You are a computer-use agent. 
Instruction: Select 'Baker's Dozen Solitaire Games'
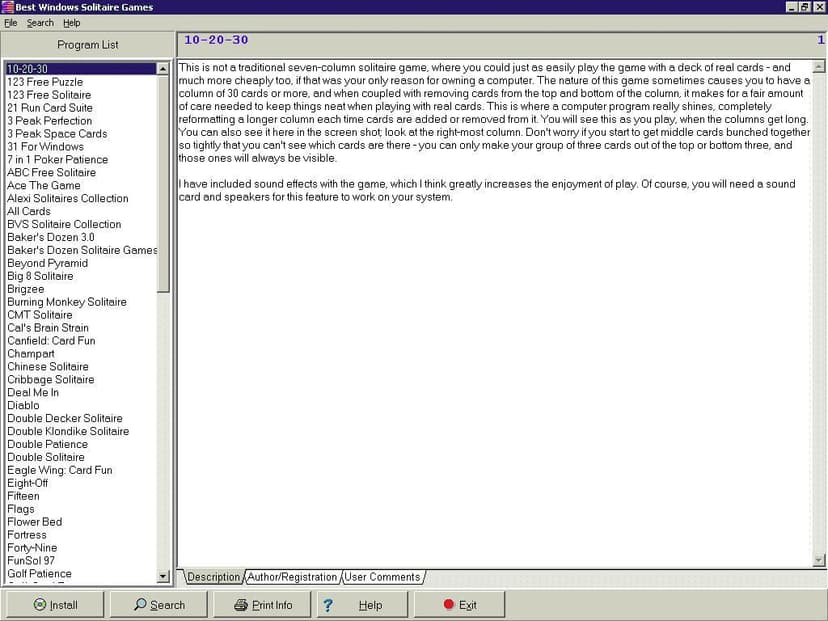82,250
